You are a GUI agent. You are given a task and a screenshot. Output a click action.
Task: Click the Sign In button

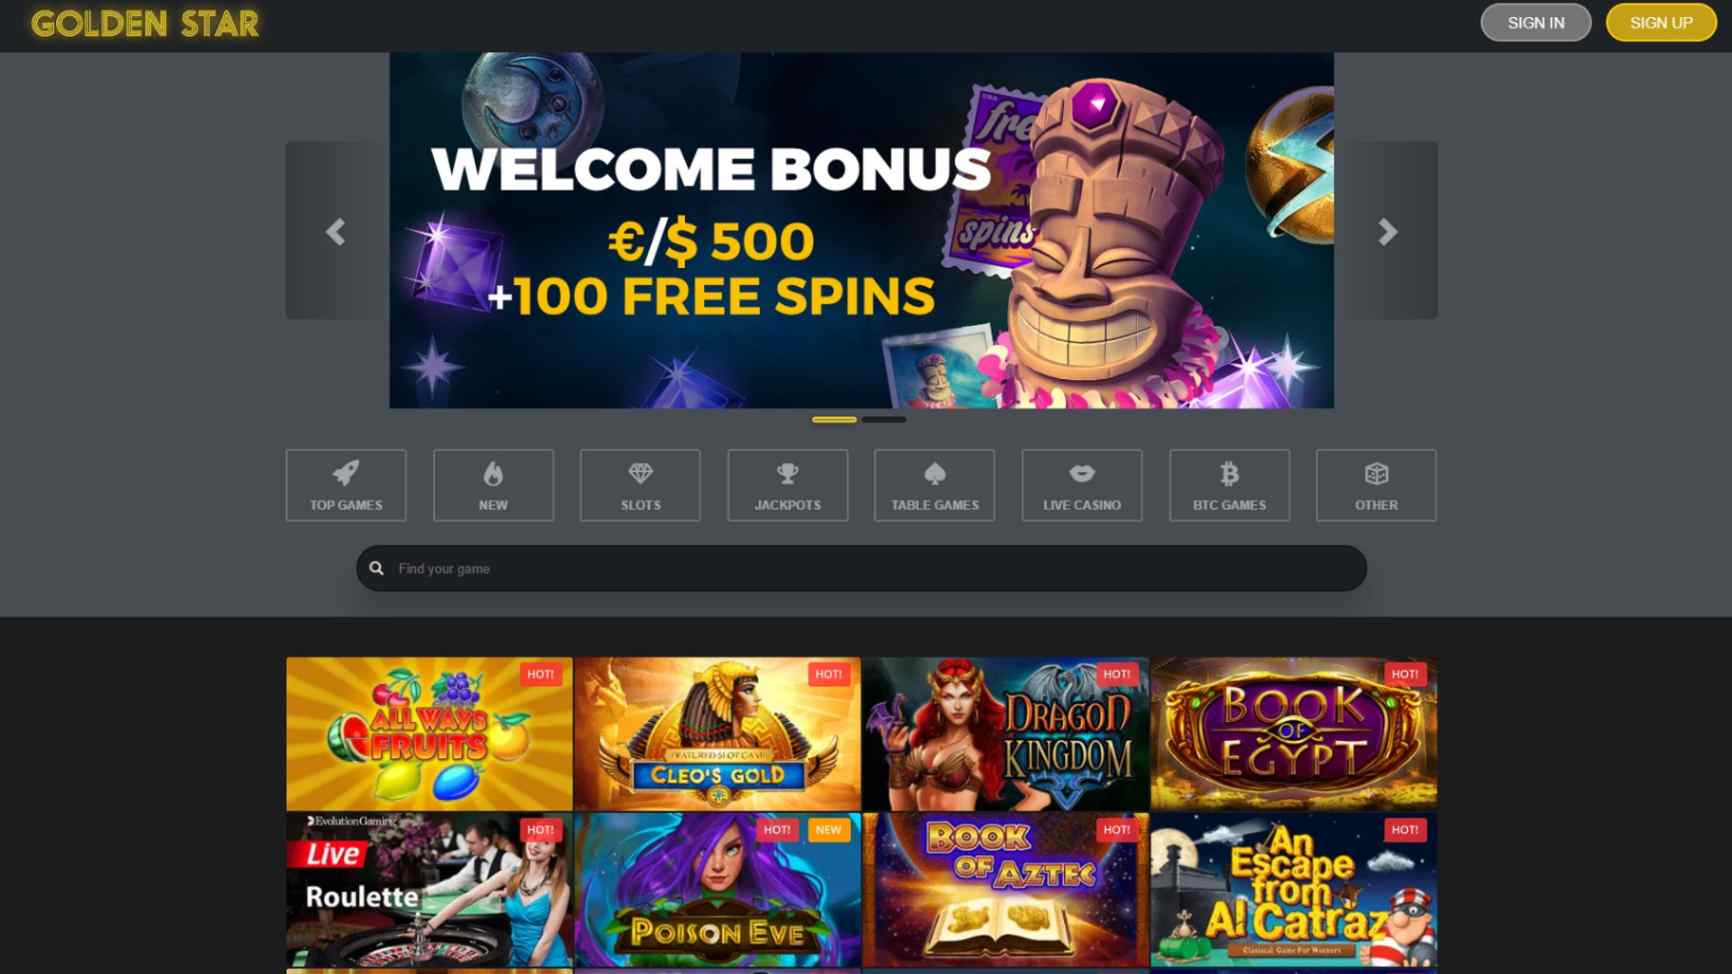point(1536,22)
